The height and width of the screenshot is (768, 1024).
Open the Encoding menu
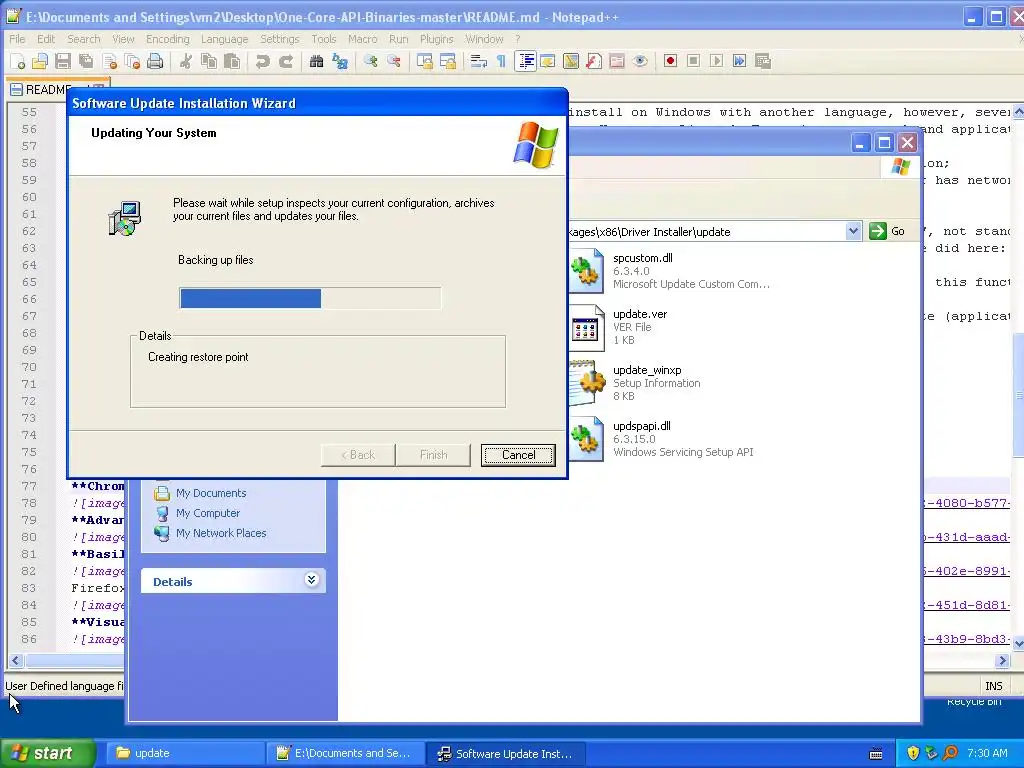[168, 39]
